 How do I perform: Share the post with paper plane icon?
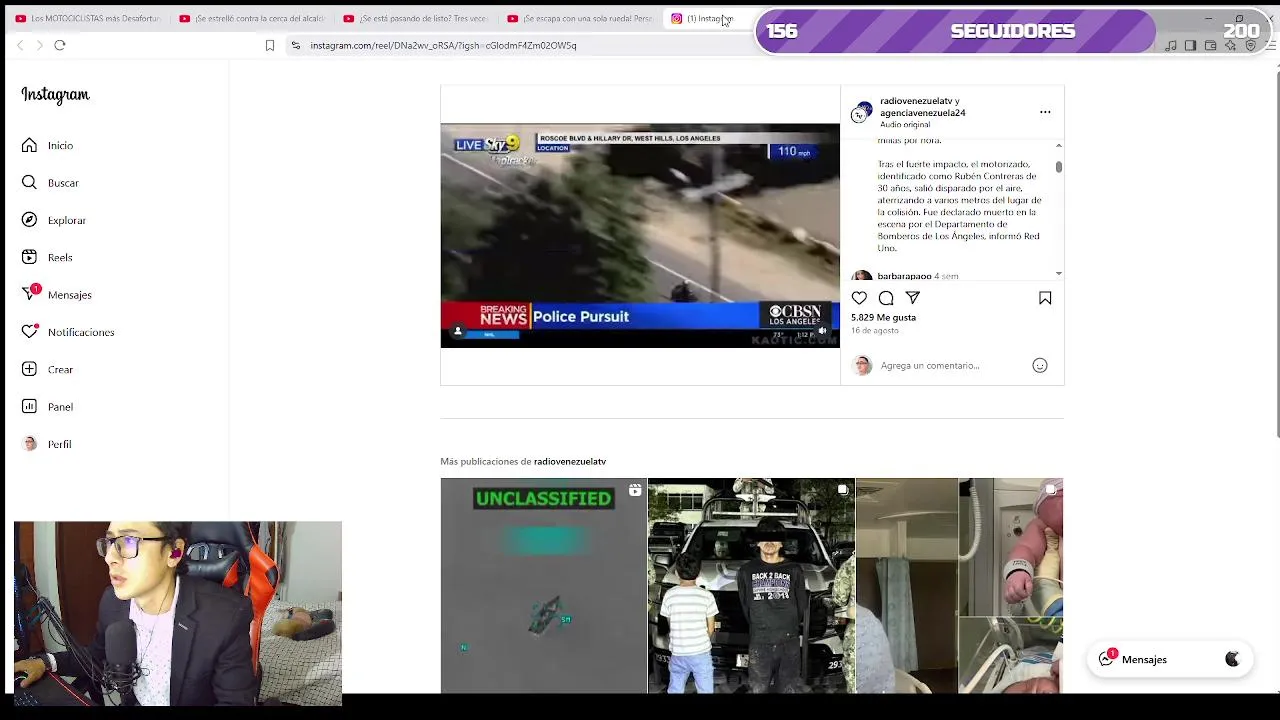tap(912, 298)
